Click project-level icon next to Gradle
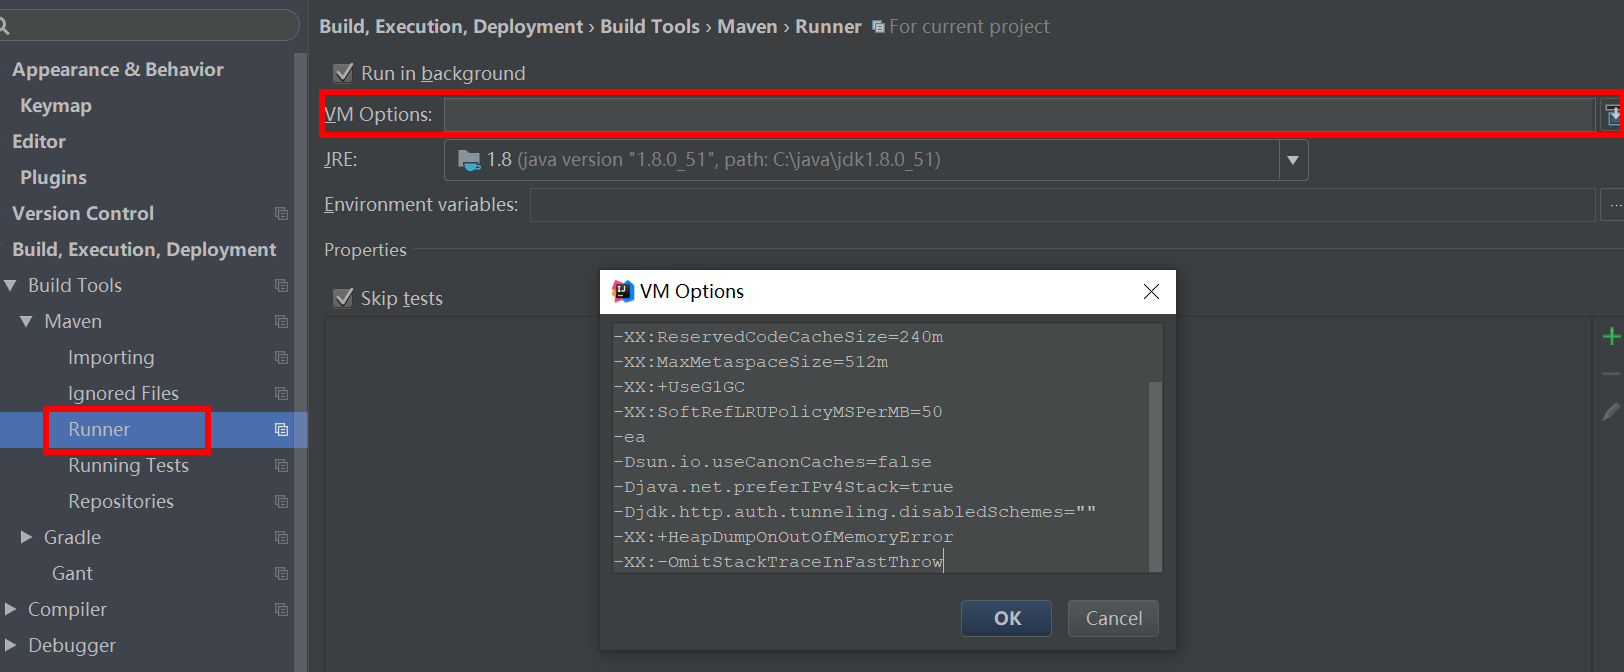The width and height of the screenshot is (1624, 672). [x=281, y=537]
